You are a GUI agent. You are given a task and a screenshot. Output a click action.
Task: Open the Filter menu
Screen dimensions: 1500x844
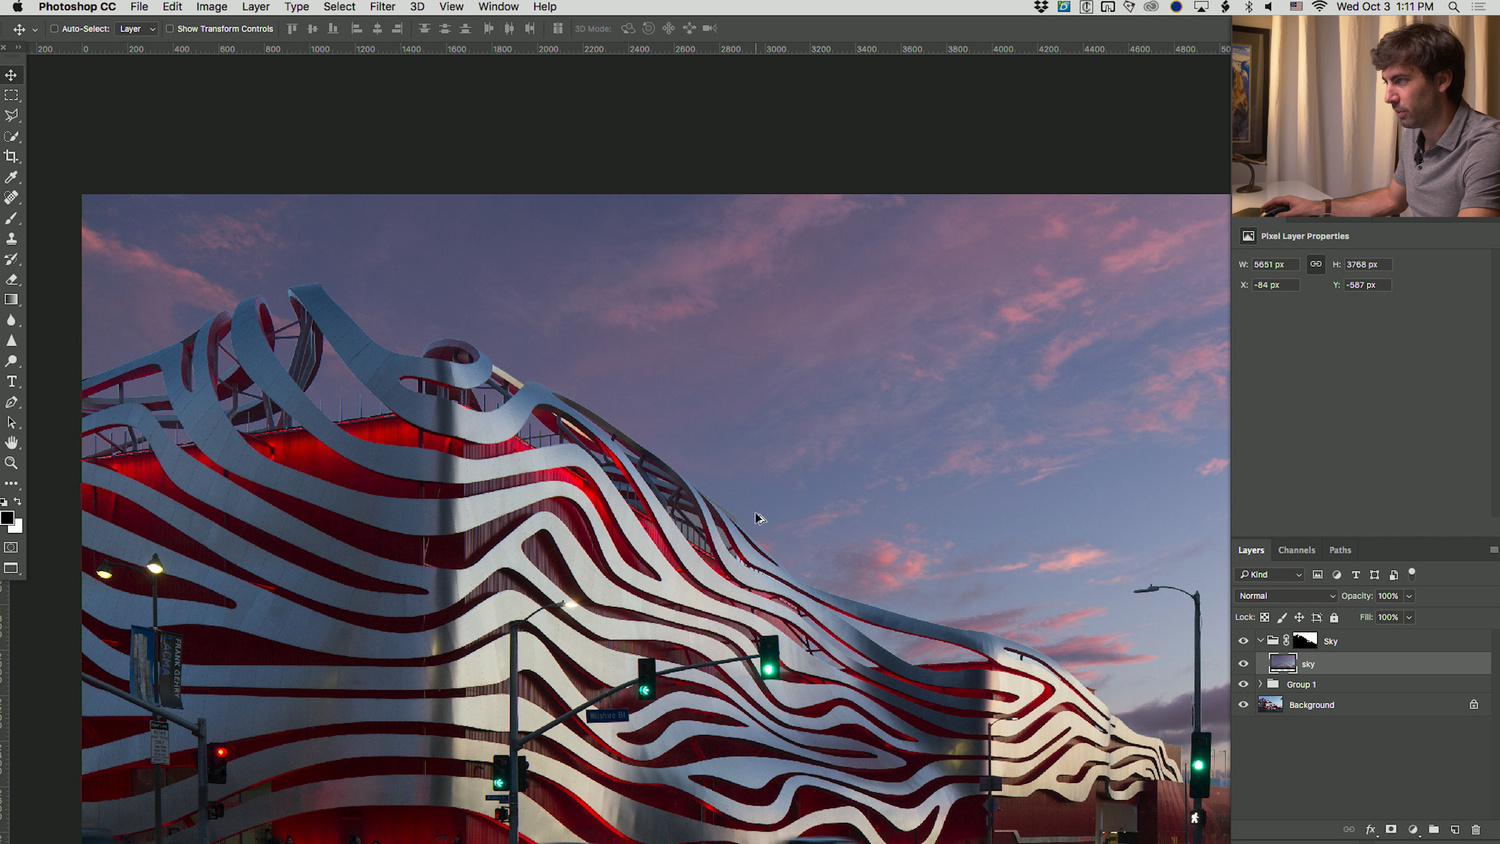point(382,7)
